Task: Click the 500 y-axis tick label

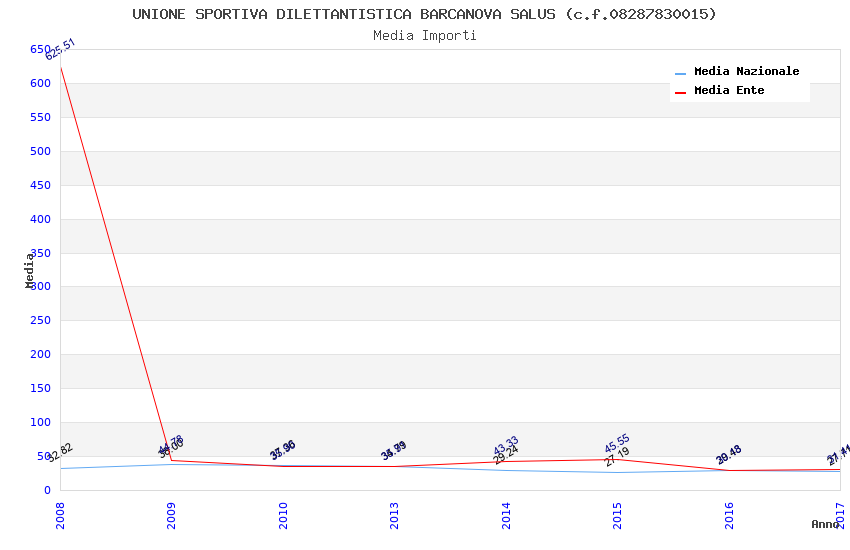Action: 41,151
